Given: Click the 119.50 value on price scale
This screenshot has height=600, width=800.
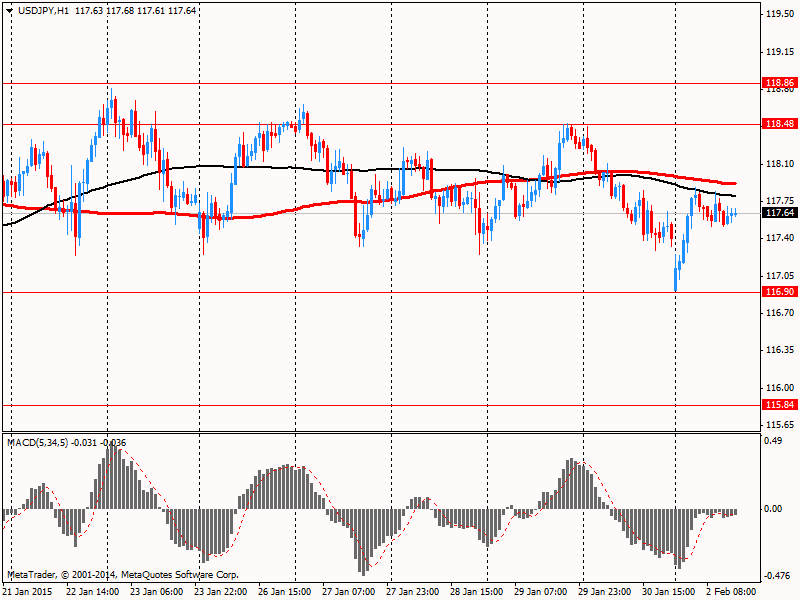Looking at the screenshot, I should click(x=780, y=14).
